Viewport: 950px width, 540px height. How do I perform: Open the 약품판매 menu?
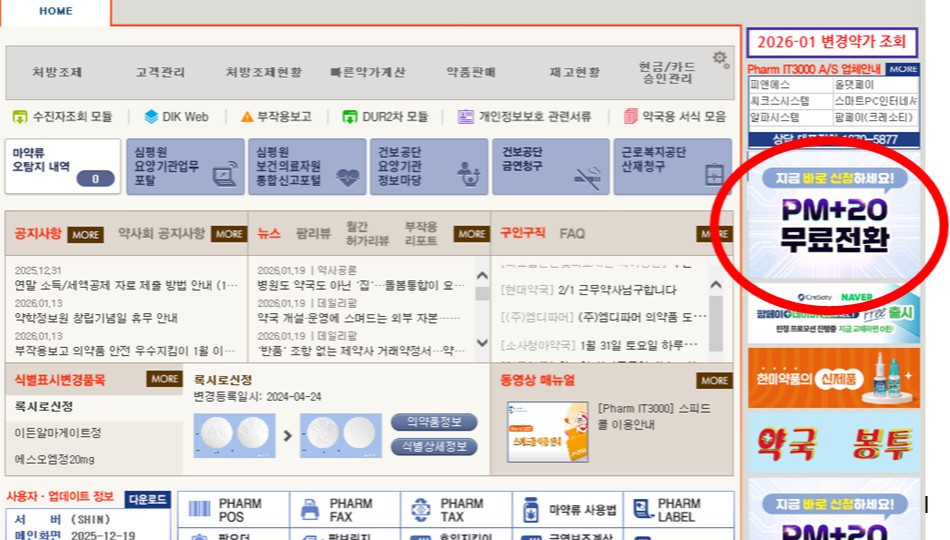coord(471,72)
